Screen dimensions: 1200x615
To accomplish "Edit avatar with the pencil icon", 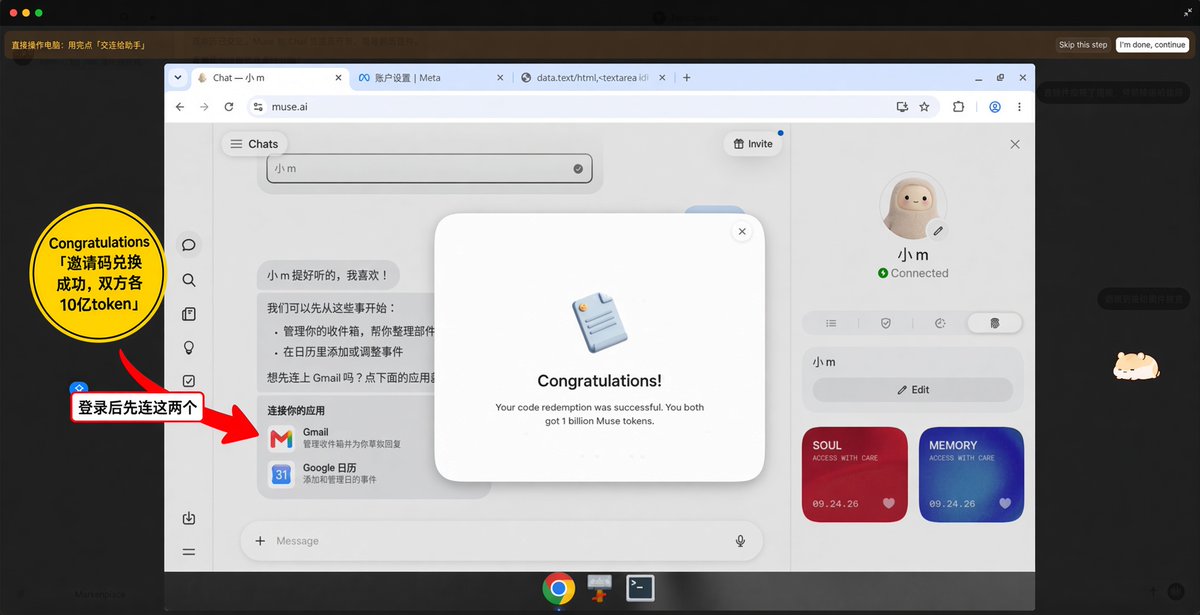I will (937, 231).
